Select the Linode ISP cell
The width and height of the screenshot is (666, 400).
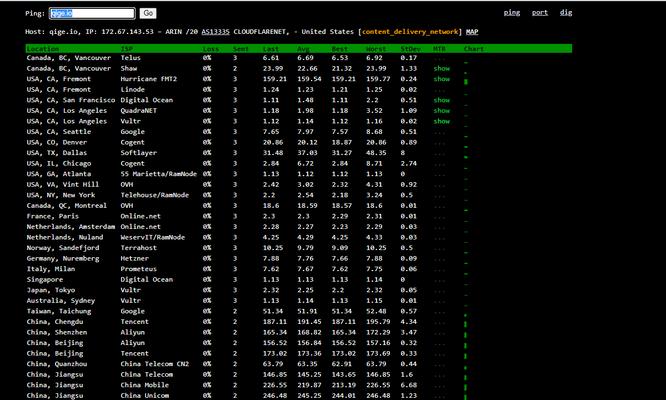(133, 90)
